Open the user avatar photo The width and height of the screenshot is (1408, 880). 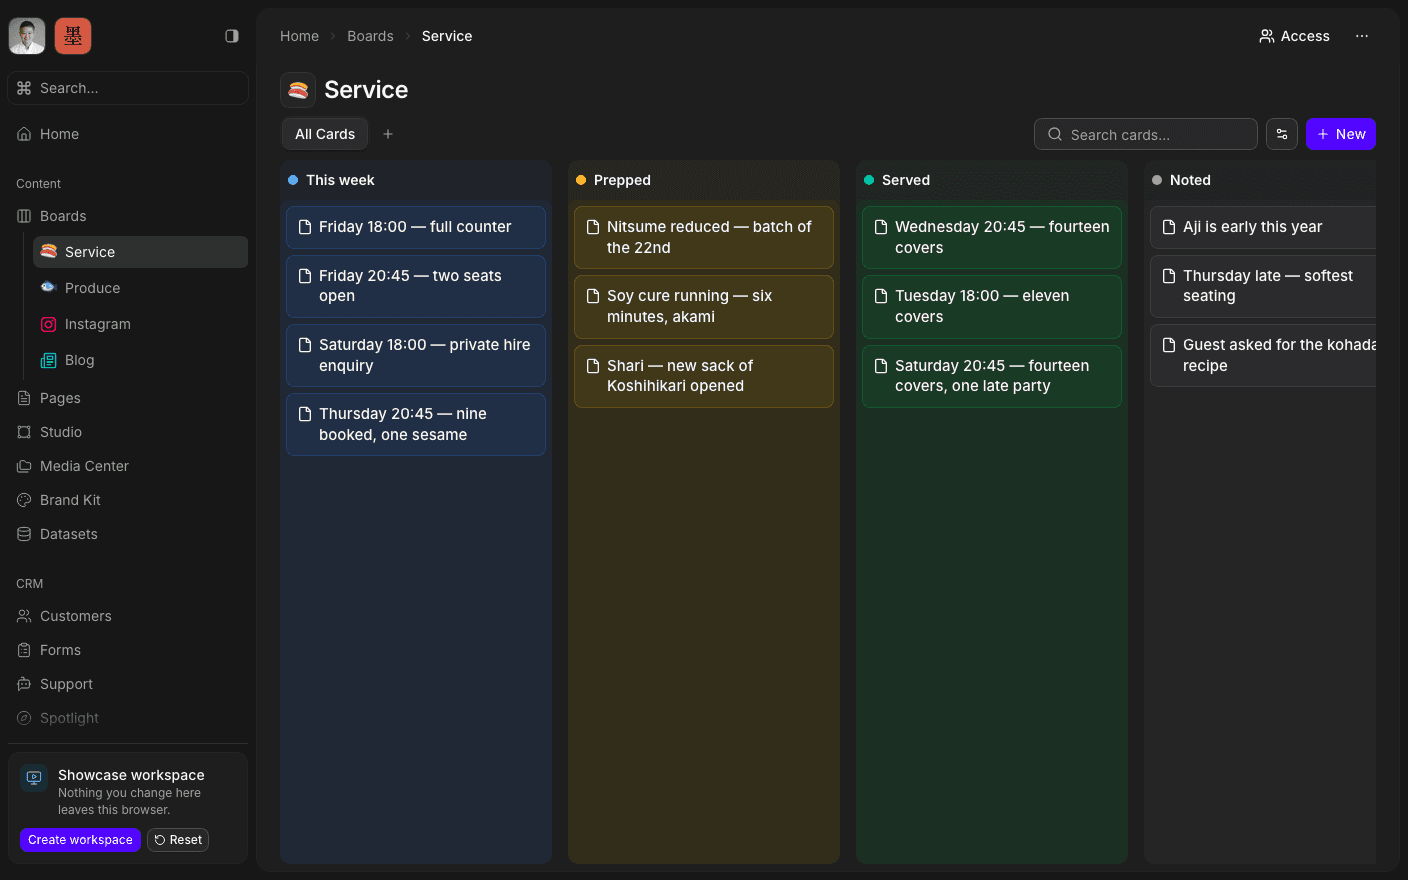[x=27, y=36]
